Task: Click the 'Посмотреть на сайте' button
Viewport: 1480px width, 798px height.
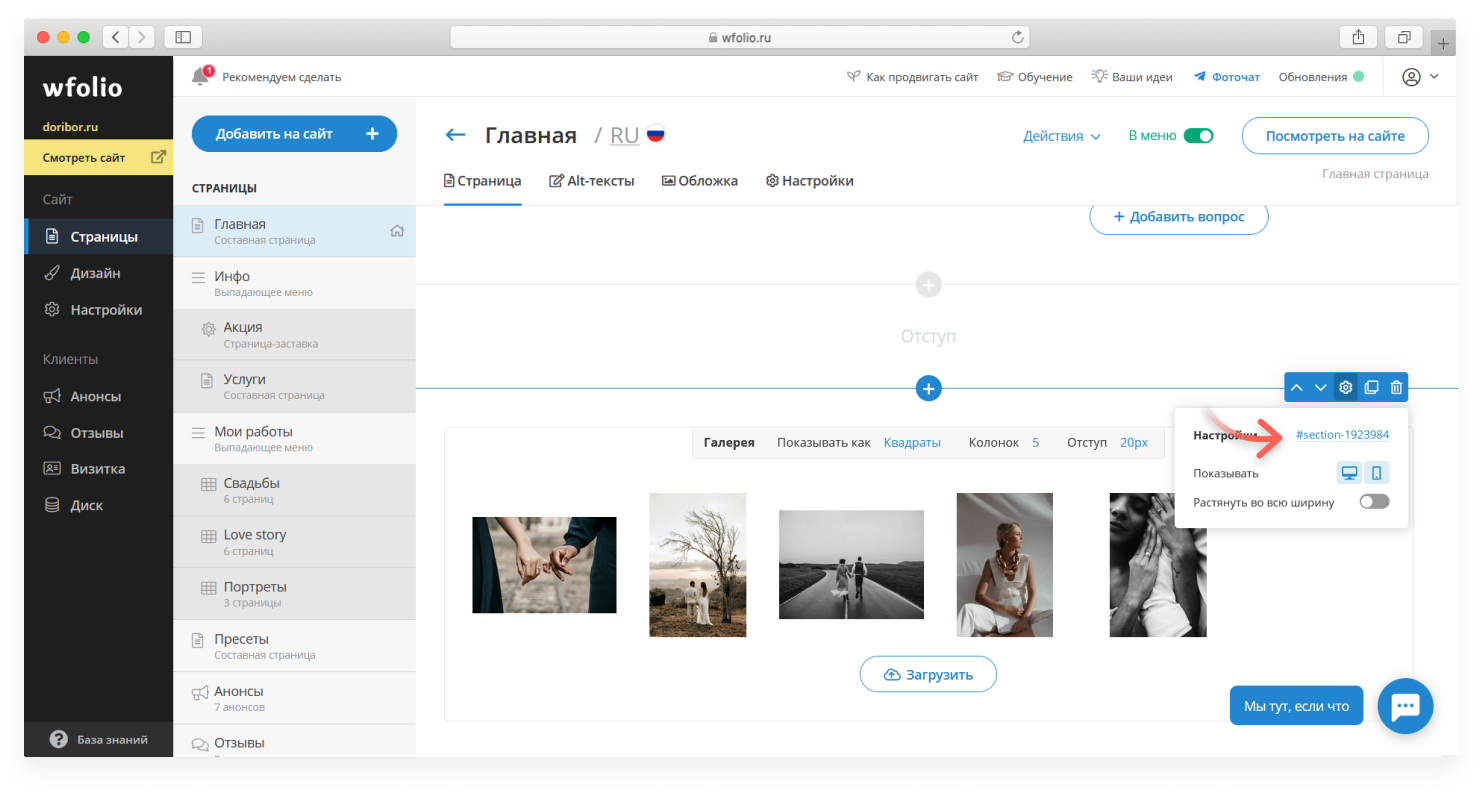Action: pos(1334,136)
